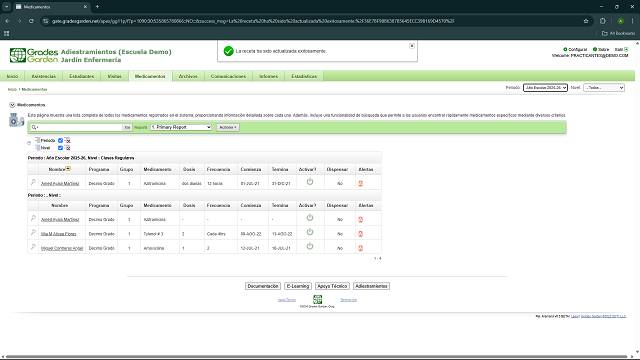Screen dimensions: 640x360
Task: Open Miguel Contreras Angel student link
Action: 62,248
